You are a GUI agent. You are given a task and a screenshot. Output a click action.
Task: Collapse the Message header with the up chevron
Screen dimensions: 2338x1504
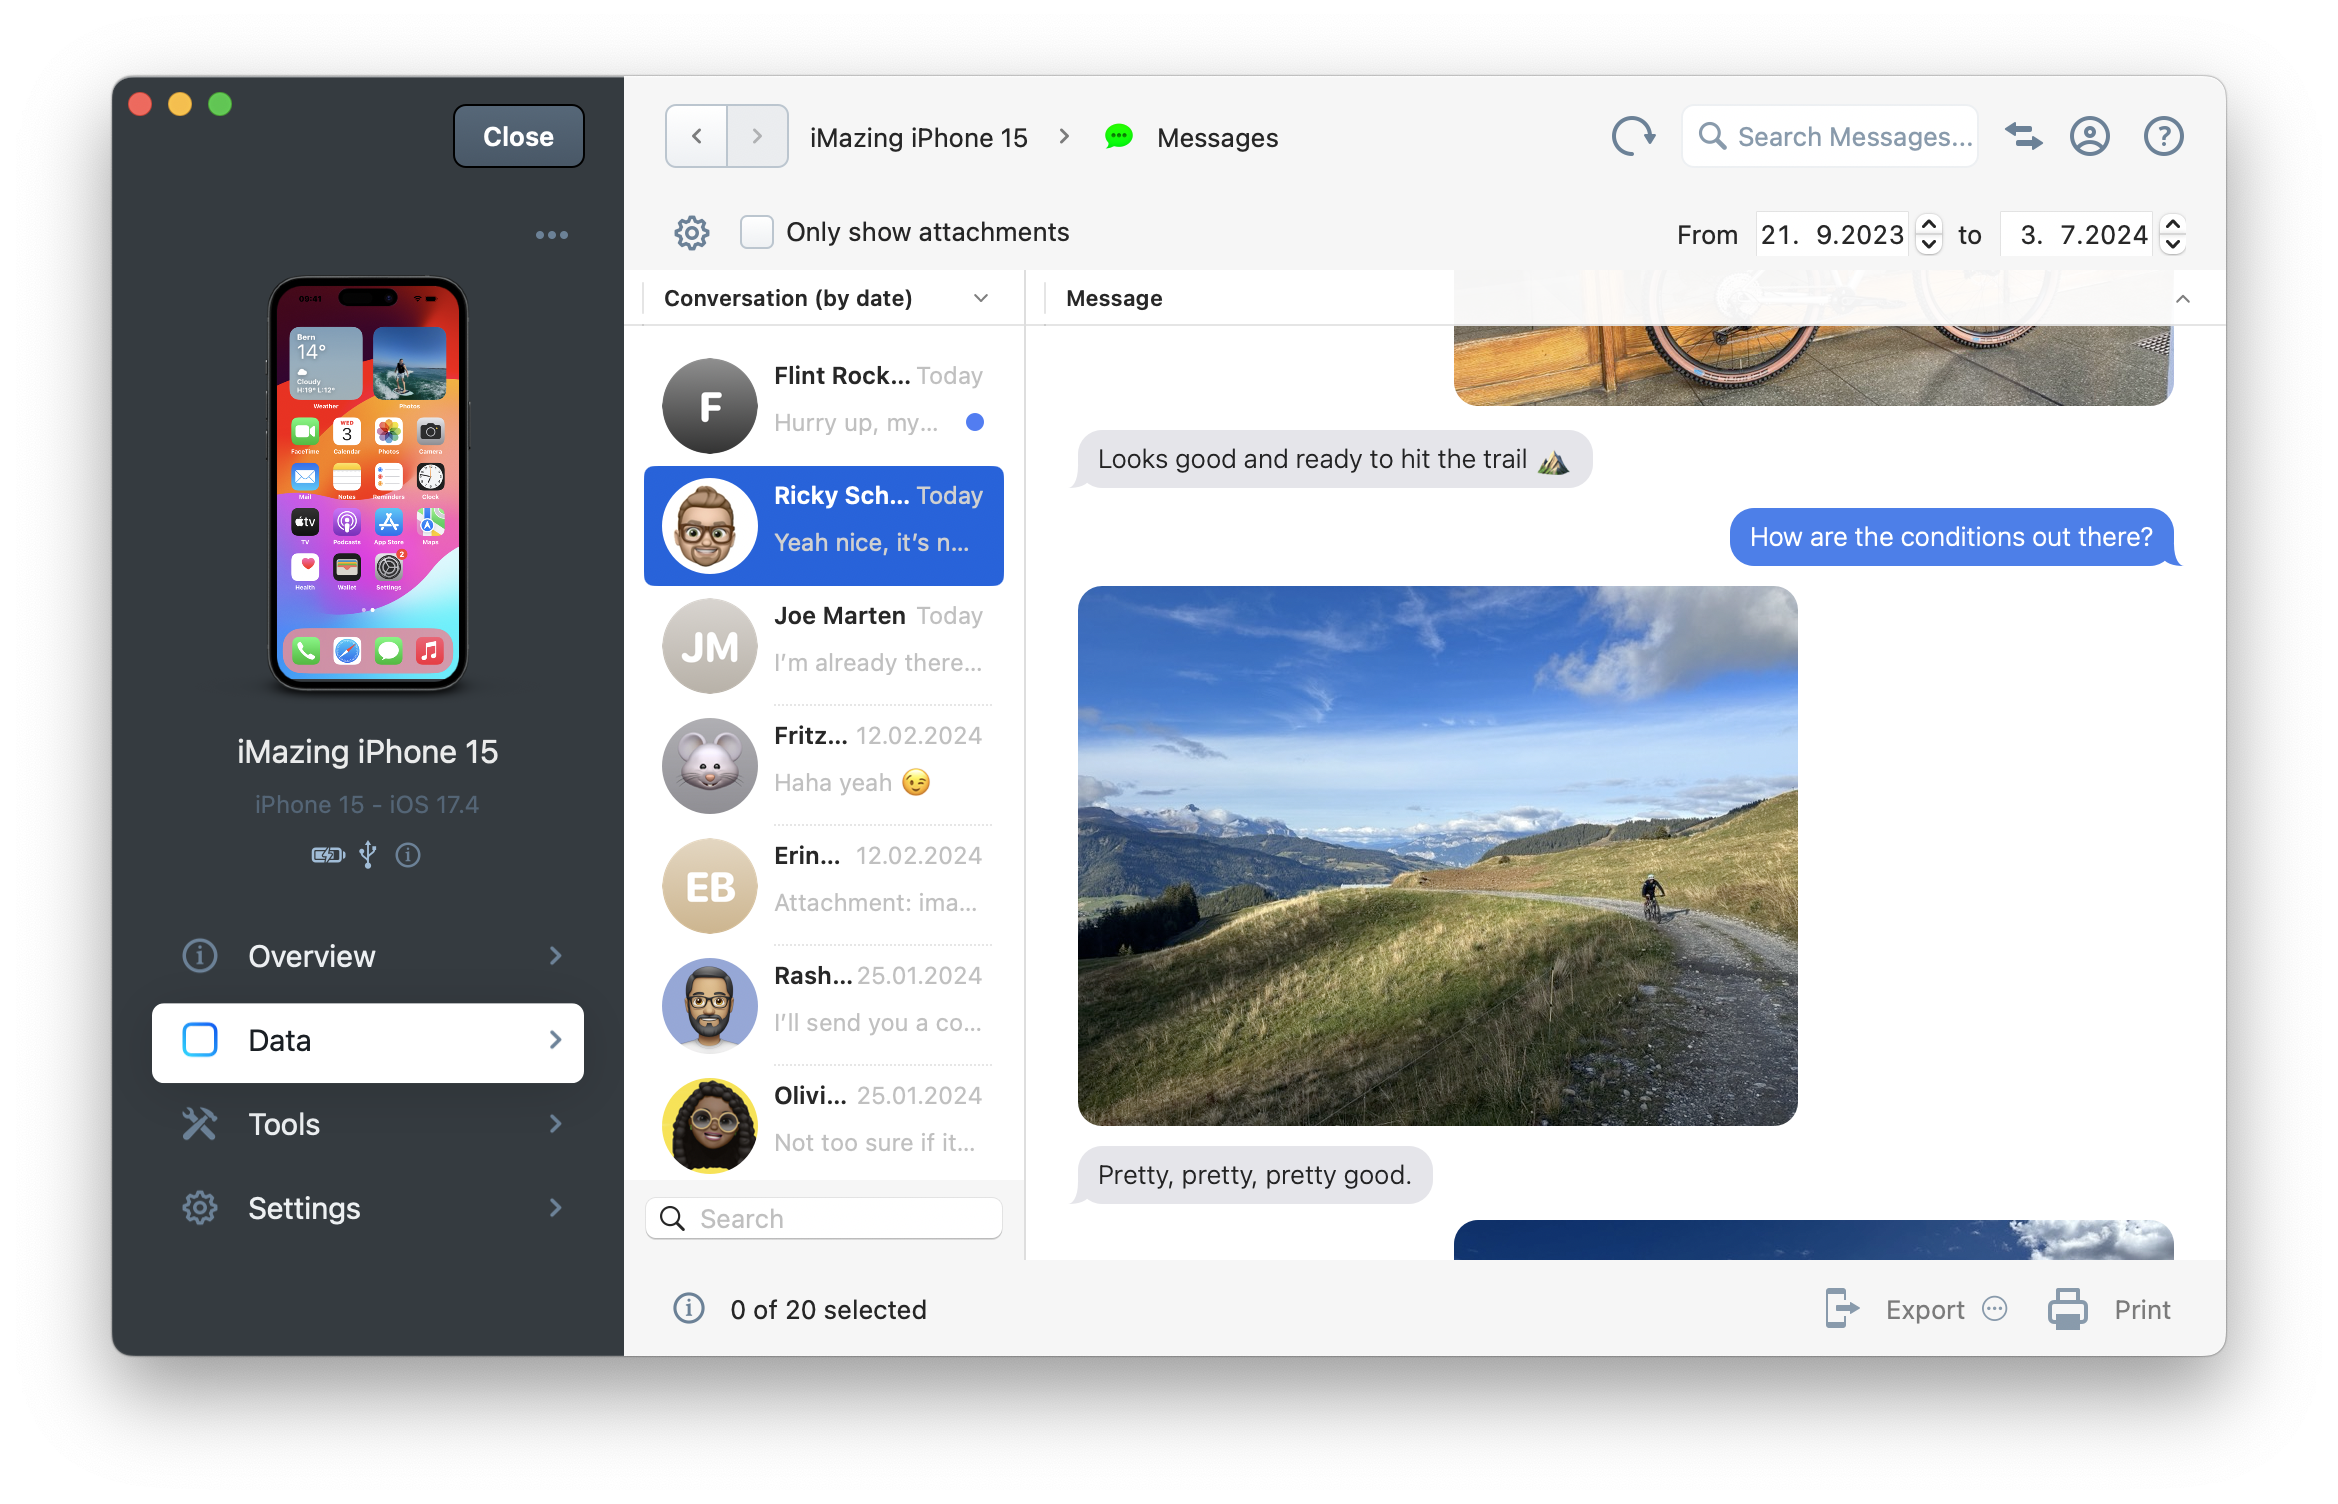pos(2183,299)
